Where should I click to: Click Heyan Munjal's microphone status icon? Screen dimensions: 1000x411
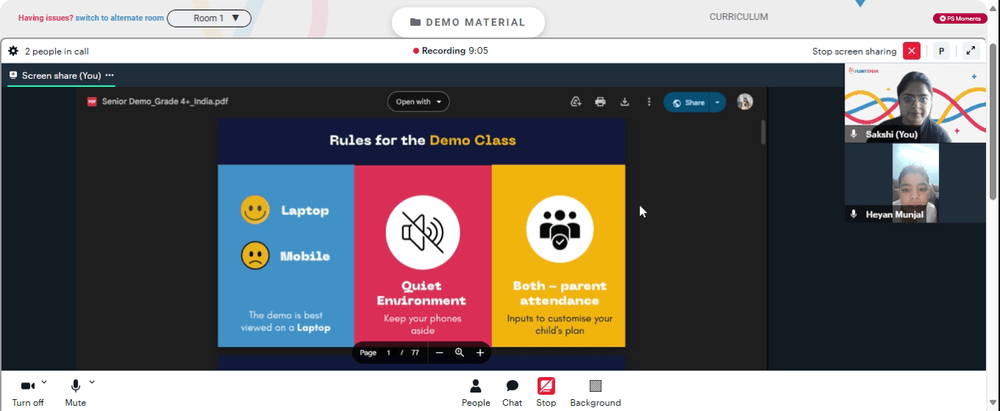pyautogui.click(x=854, y=214)
